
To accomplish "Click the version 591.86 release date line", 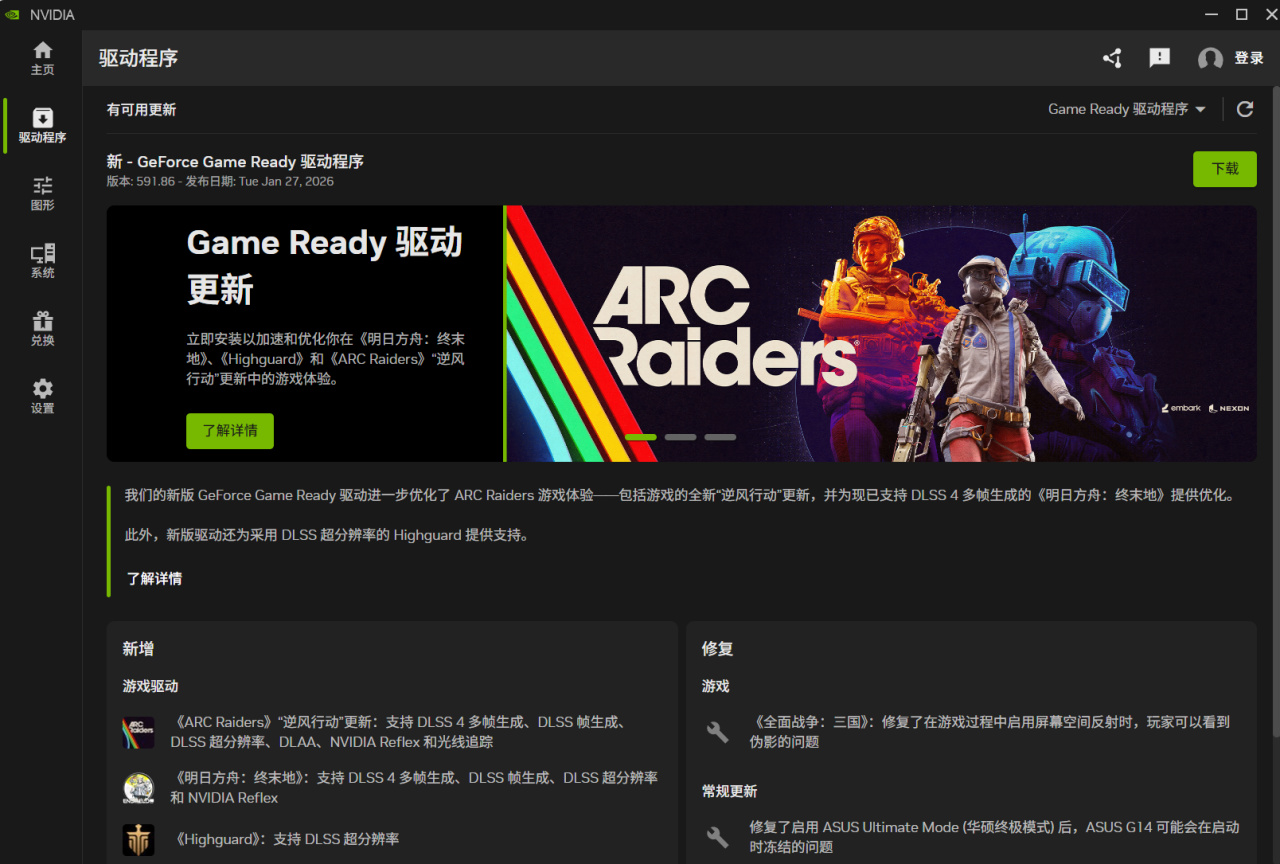I will [x=220, y=181].
